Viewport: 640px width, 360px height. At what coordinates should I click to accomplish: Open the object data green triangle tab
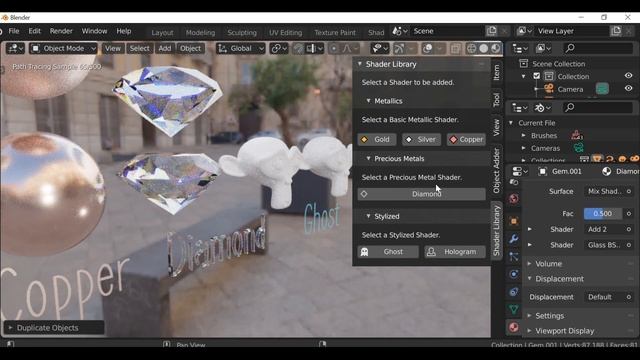point(514,309)
